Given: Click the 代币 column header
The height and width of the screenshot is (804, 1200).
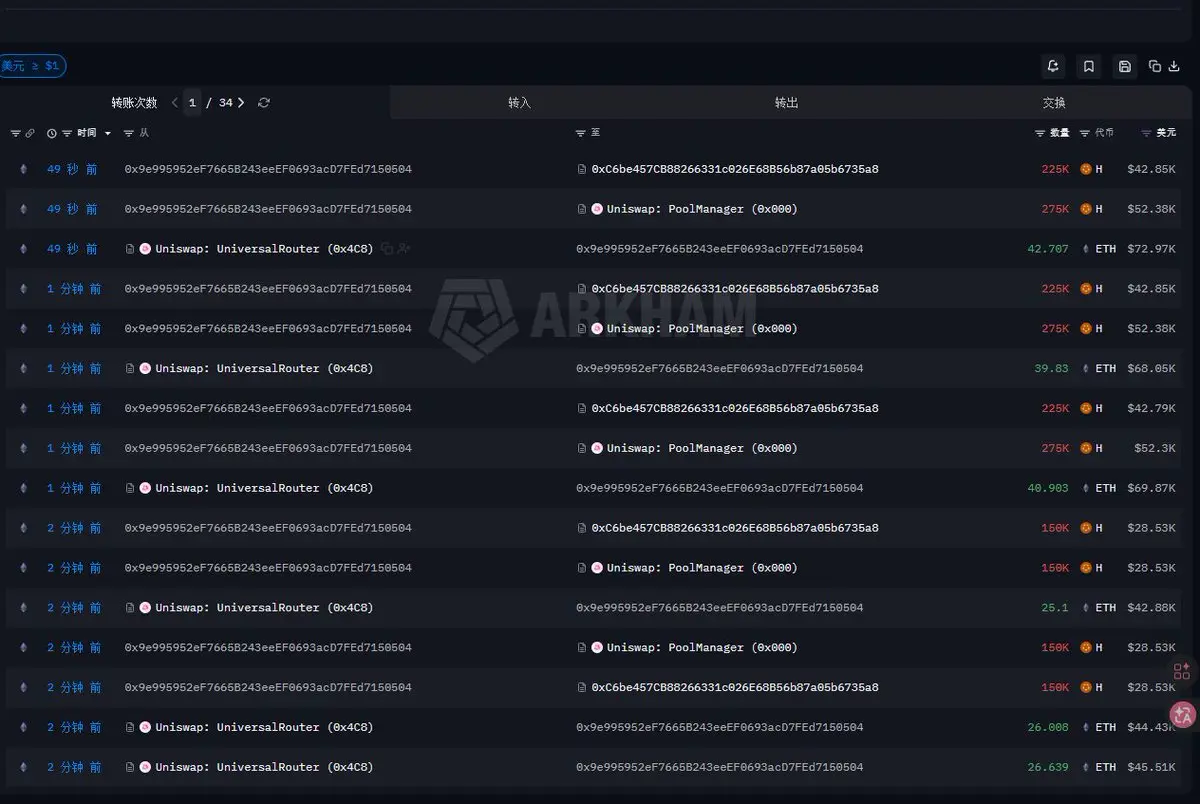Looking at the screenshot, I should 1104,133.
